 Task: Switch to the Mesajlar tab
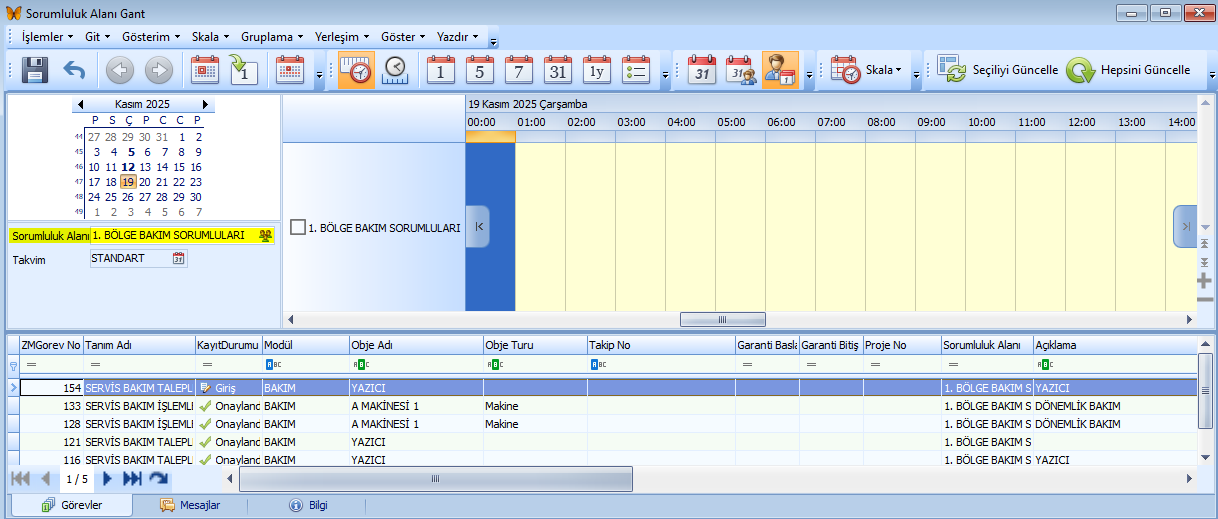point(190,505)
